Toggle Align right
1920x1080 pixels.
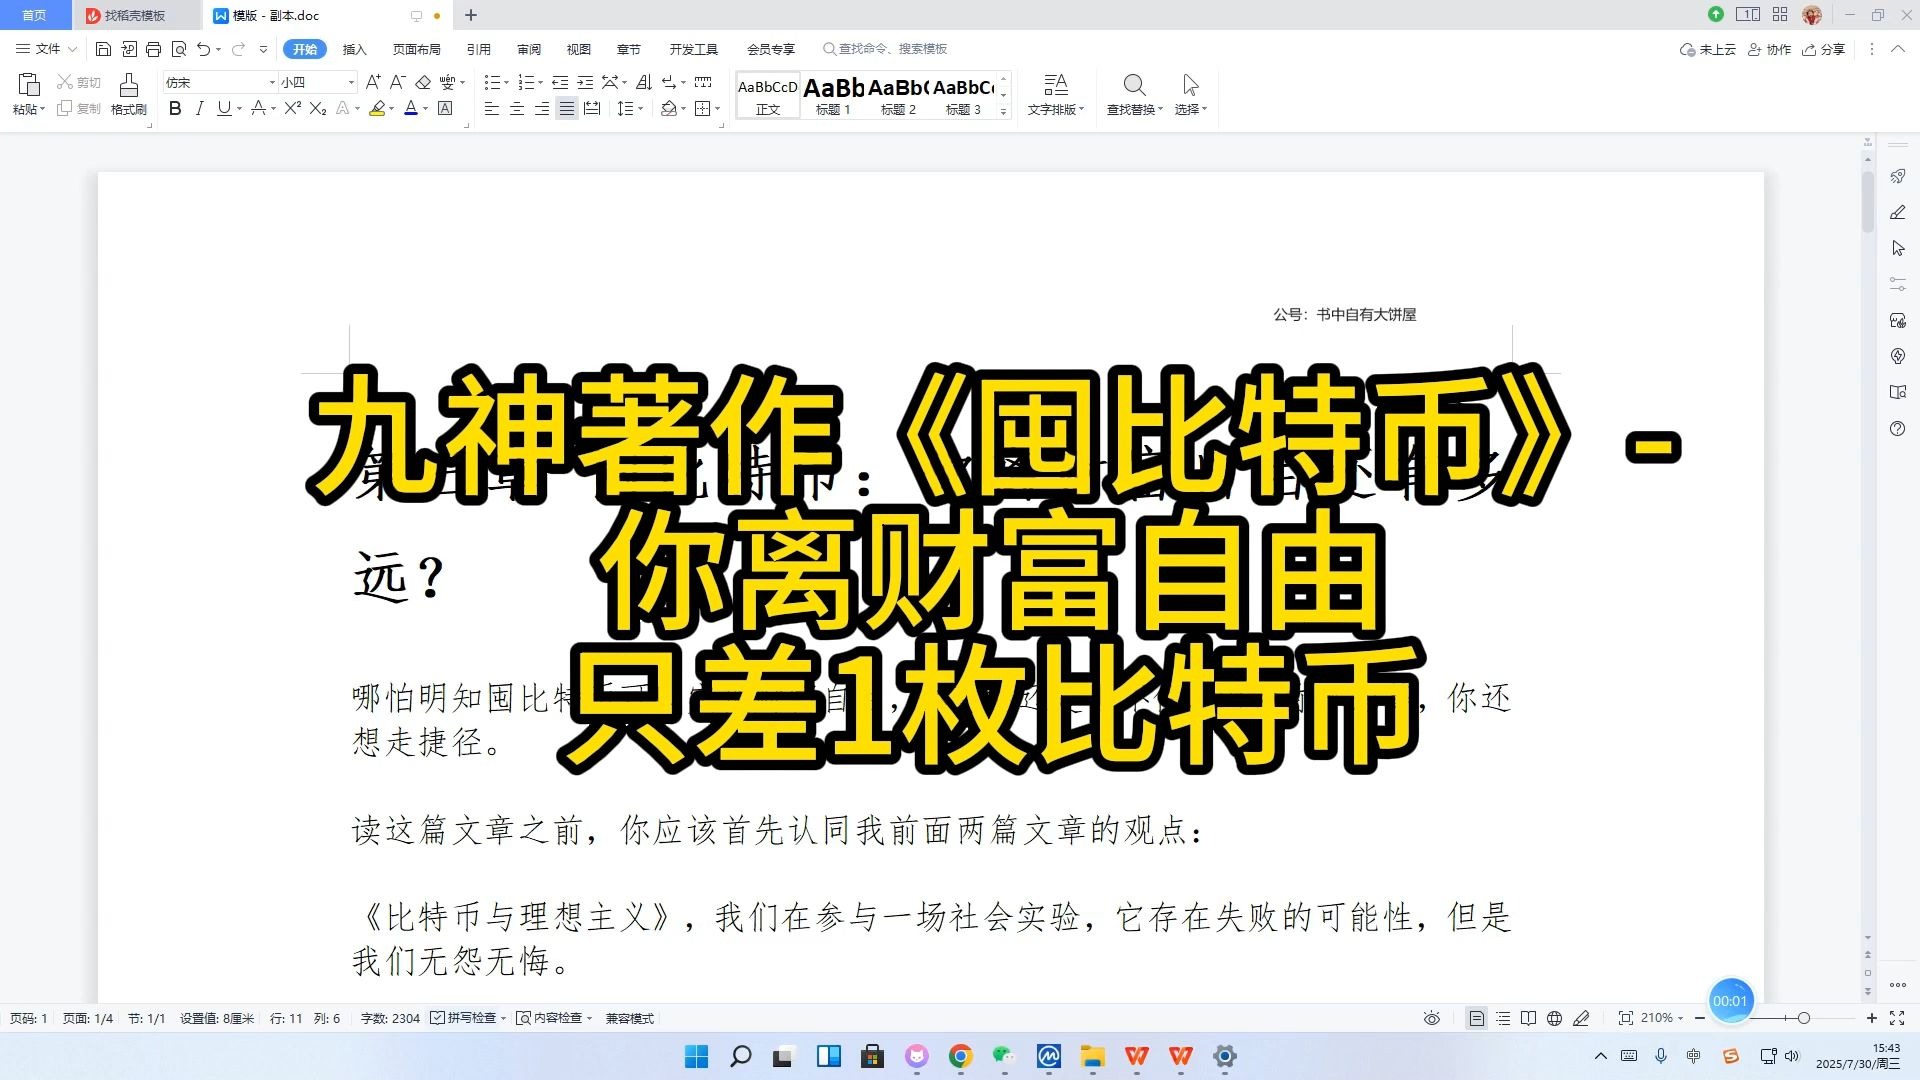tap(542, 108)
